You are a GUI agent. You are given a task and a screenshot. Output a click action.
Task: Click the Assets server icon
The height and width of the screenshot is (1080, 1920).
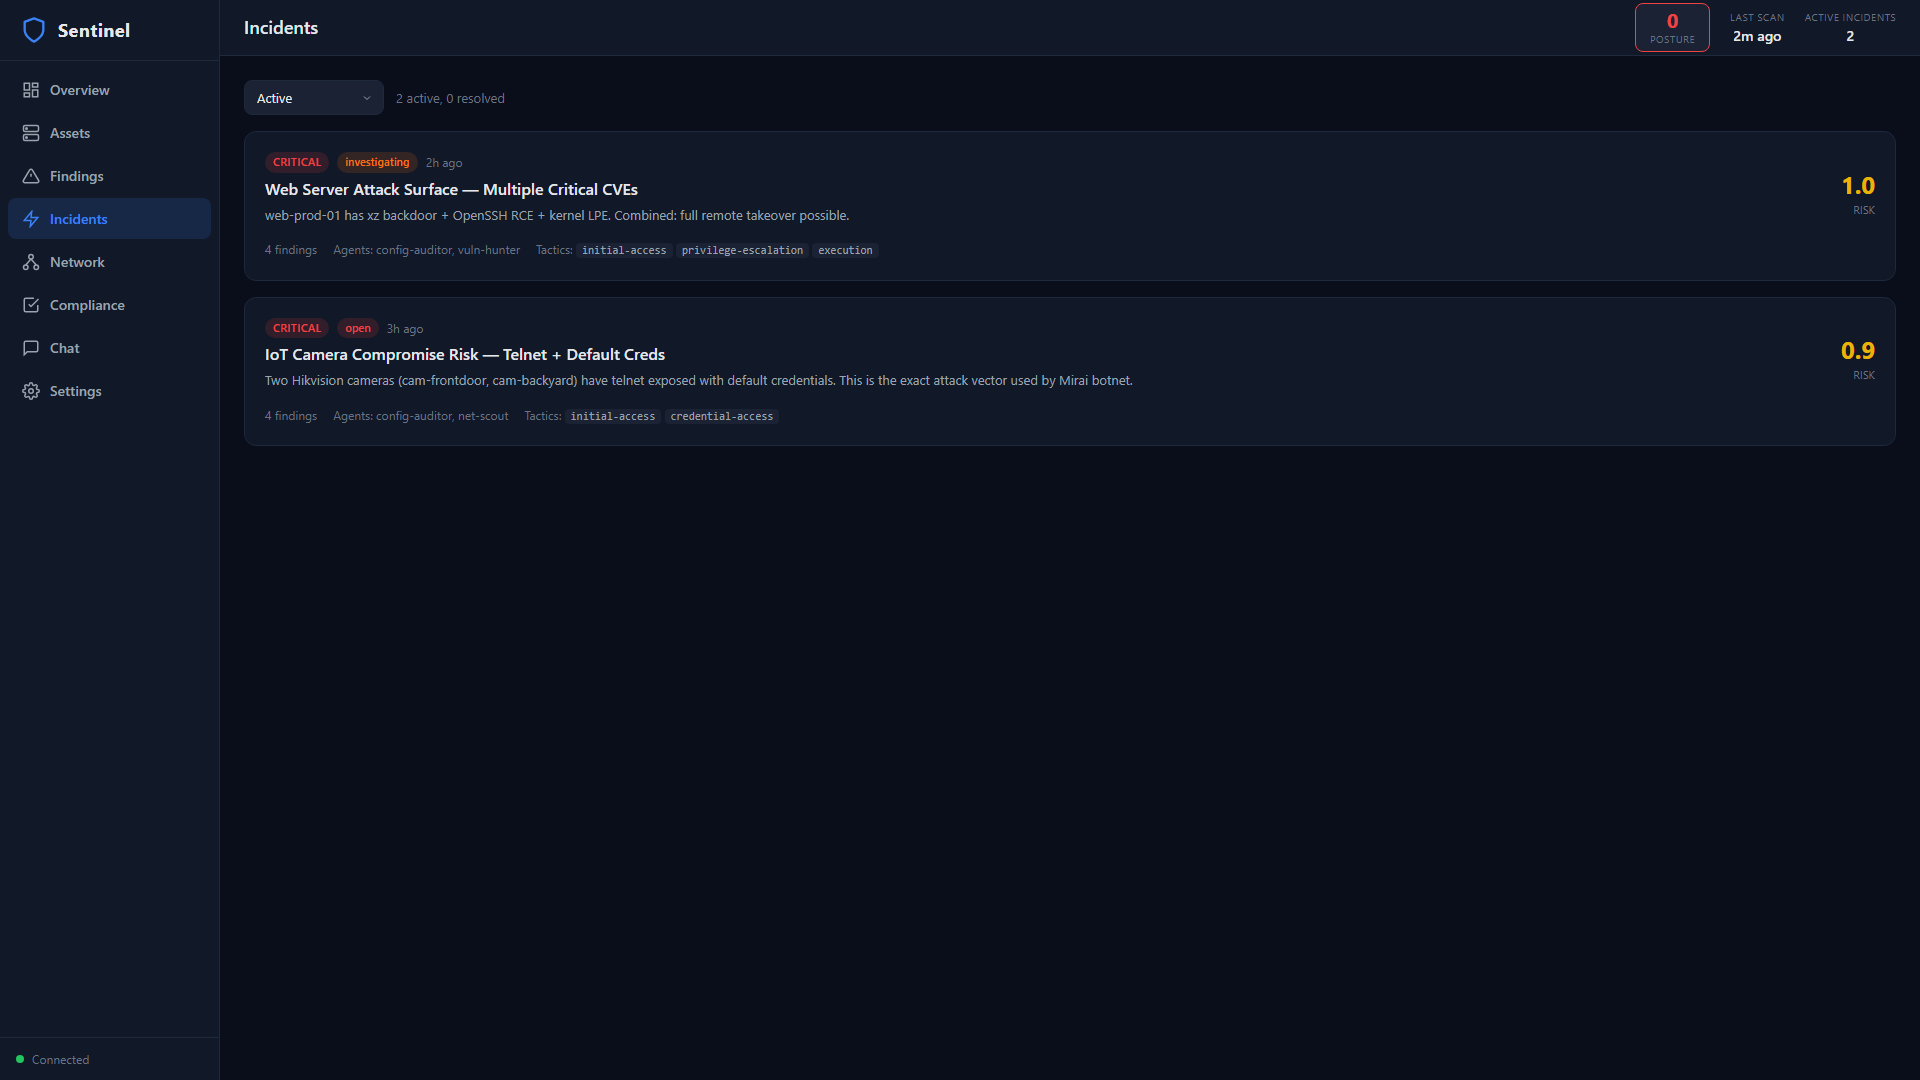click(31, 133)
